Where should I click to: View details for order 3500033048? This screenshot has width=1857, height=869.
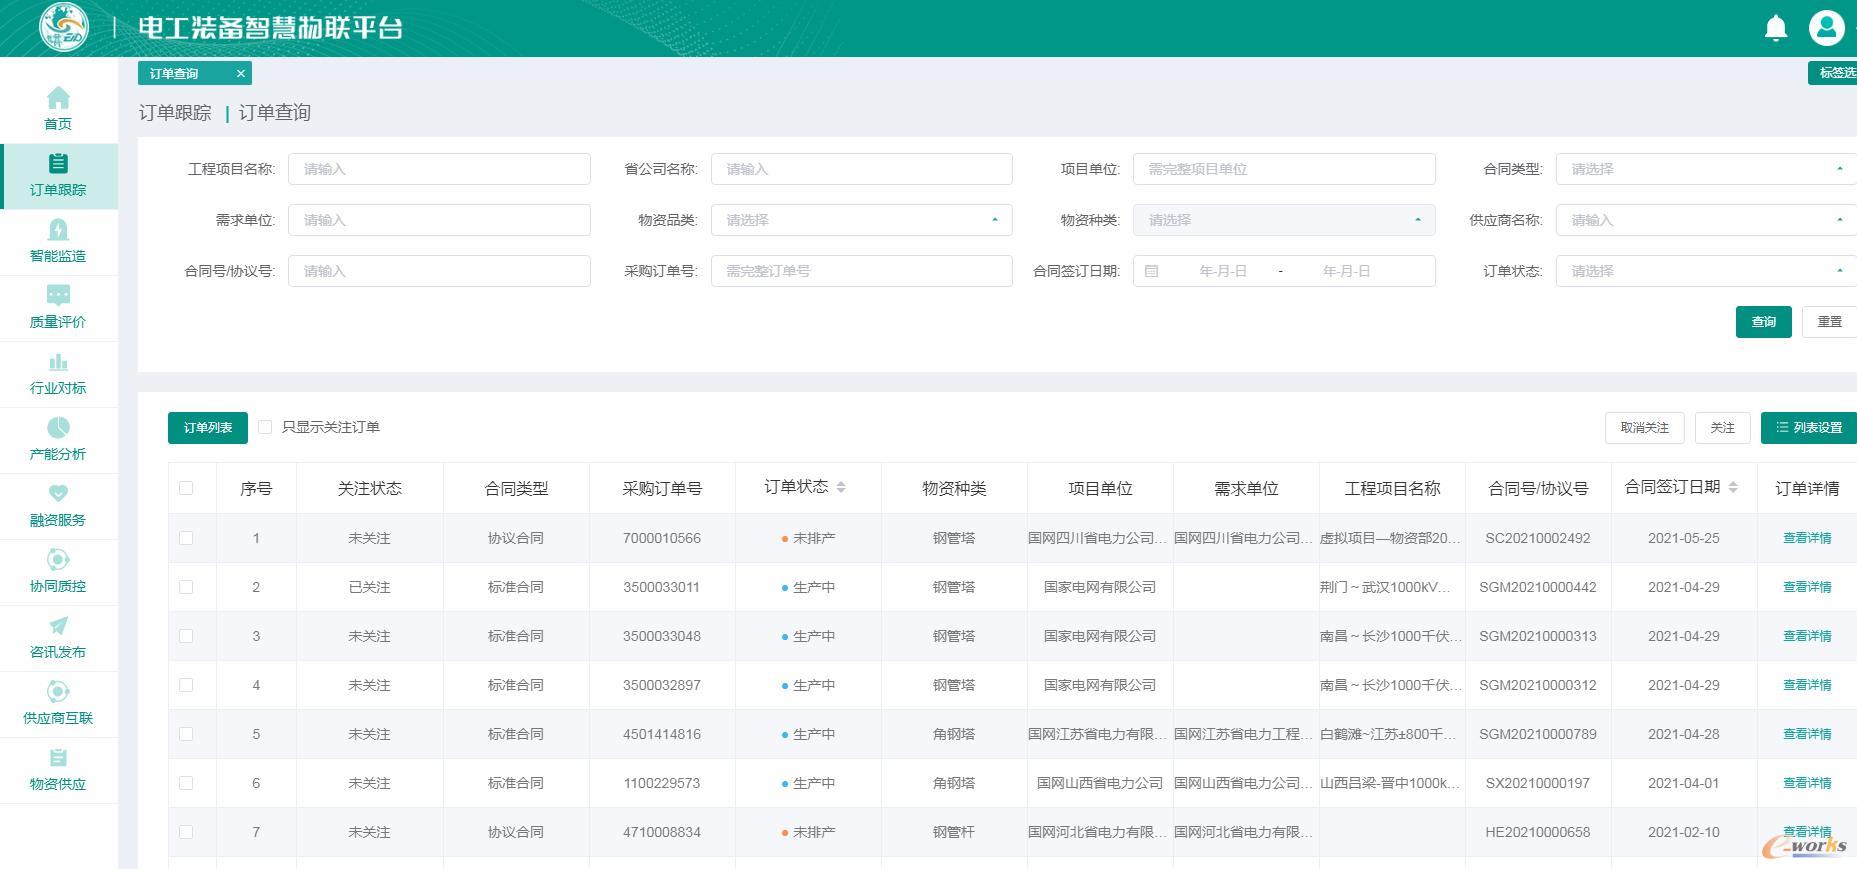click(1807, 636)
